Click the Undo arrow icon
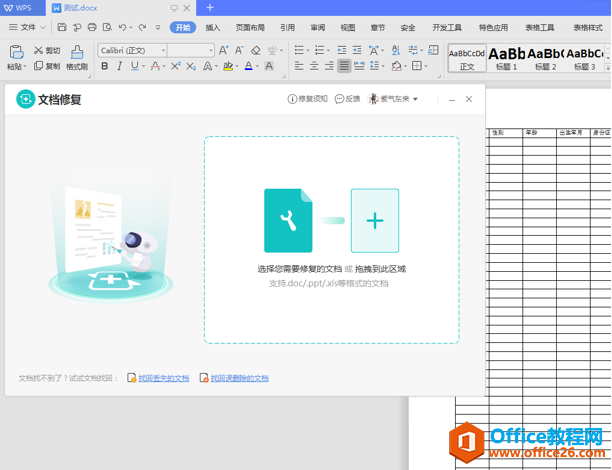The image size is (612, 470). [x=123, y=27]
